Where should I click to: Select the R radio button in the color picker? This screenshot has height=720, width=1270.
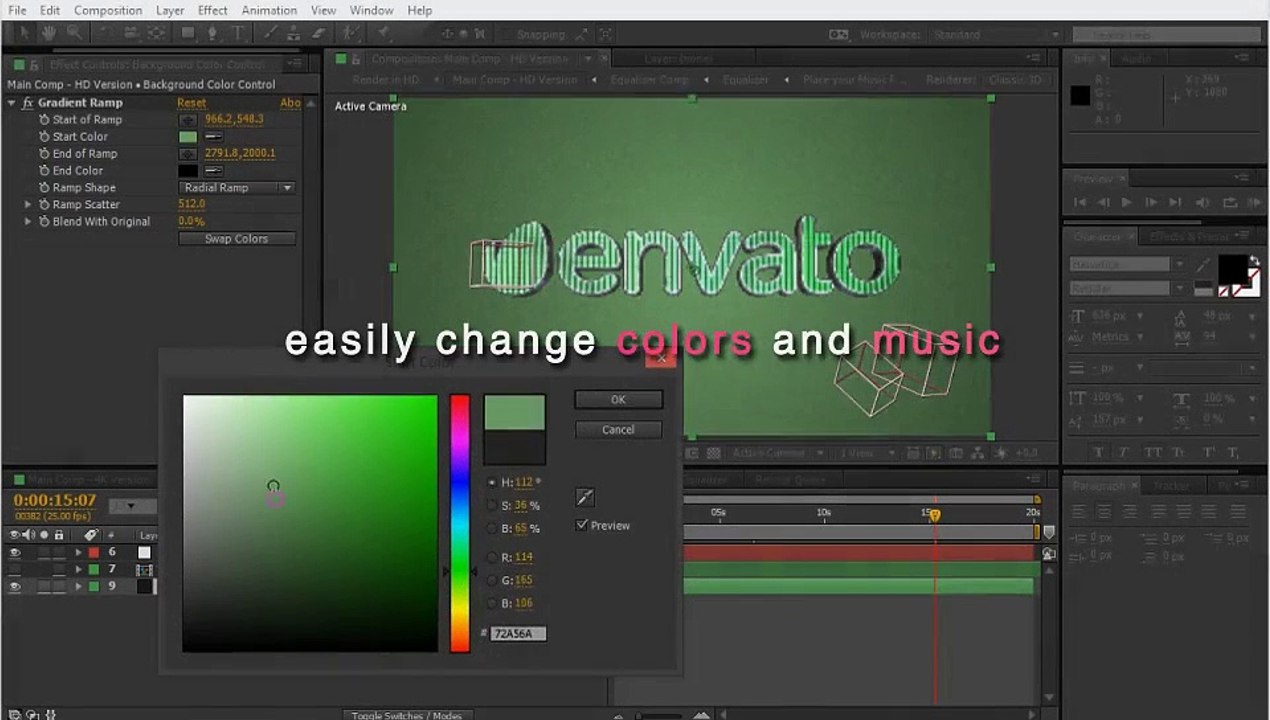(492, 557)
